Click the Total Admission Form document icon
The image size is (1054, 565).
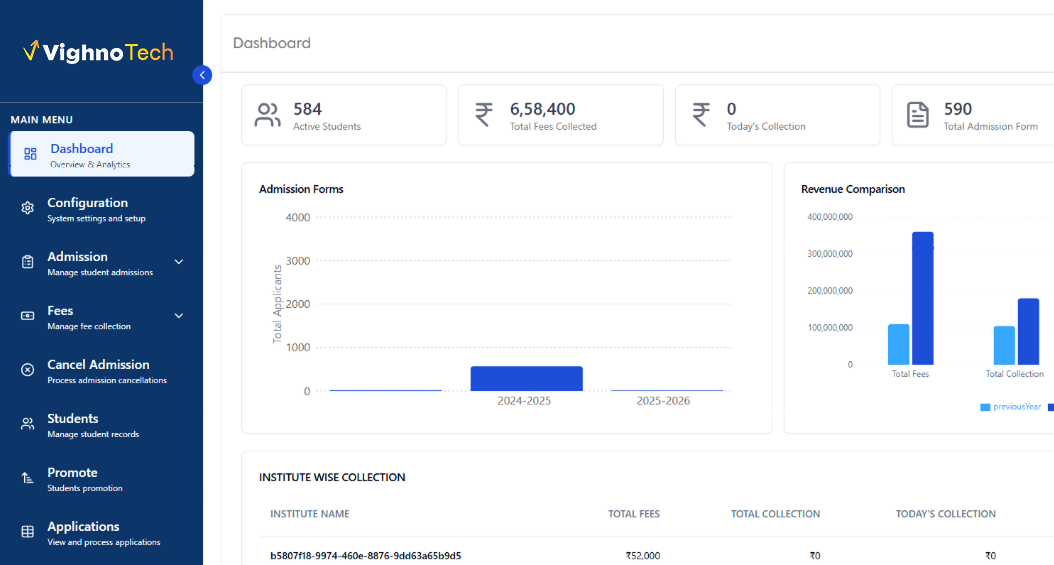[917, 115]
